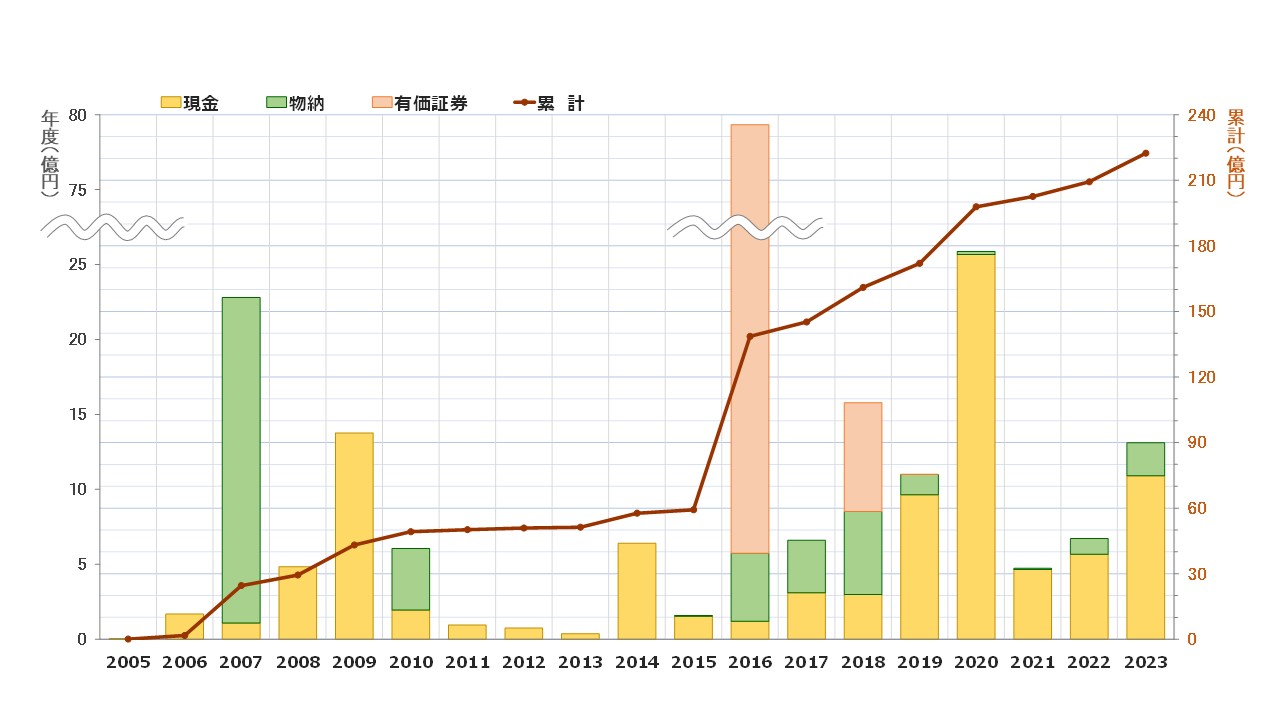Click the 2006 yellow 現金 bar
Viewport: 1280px width, 720px height.
[185, 626]
